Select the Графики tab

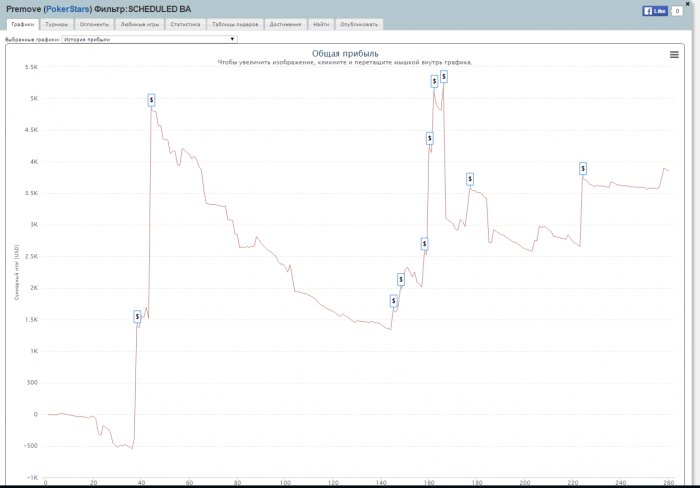click(x=23, y=25)
